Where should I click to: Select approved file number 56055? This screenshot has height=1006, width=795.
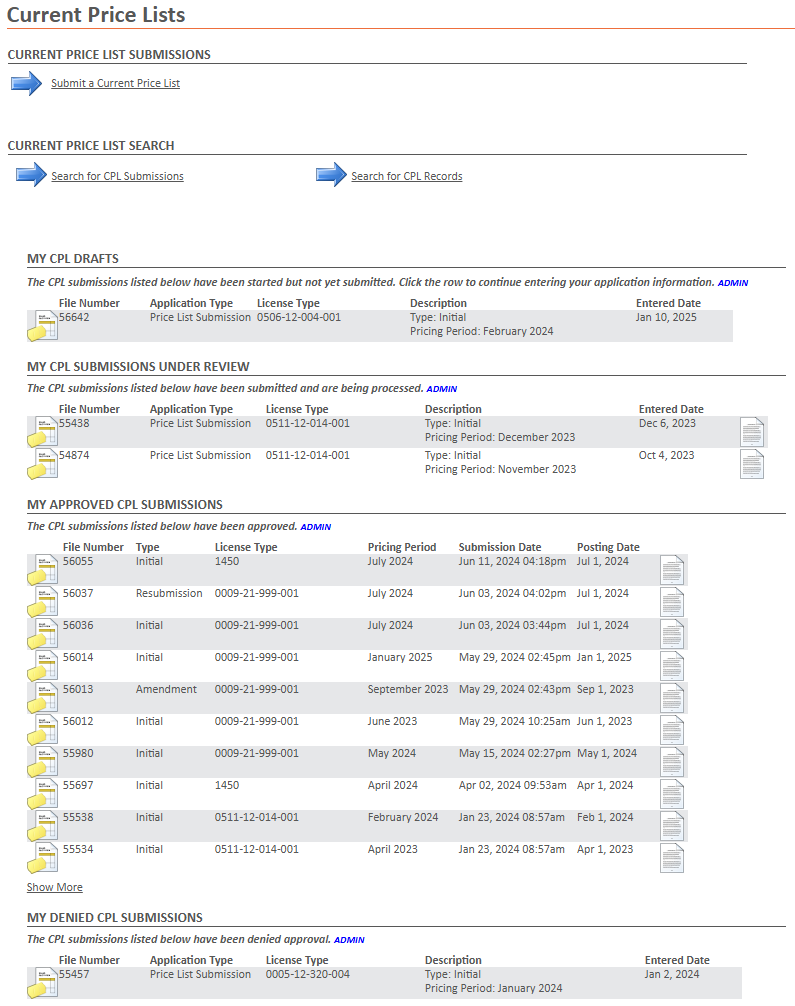(x=78, y=561)
